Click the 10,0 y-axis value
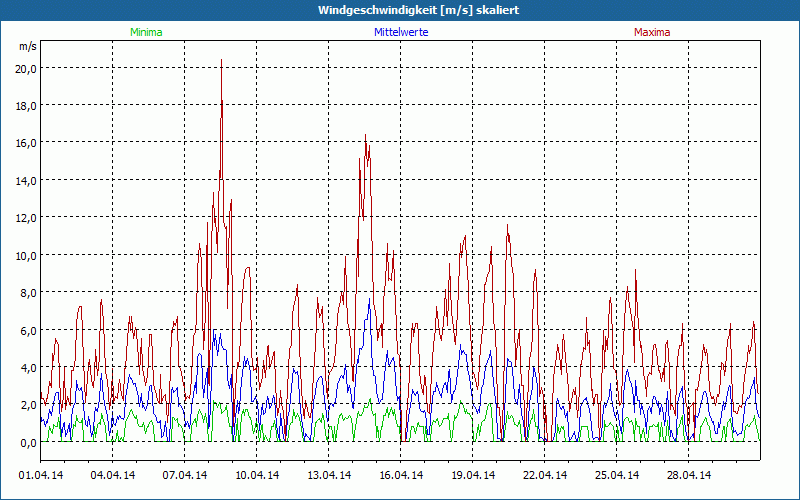 (x=26, y=256)
